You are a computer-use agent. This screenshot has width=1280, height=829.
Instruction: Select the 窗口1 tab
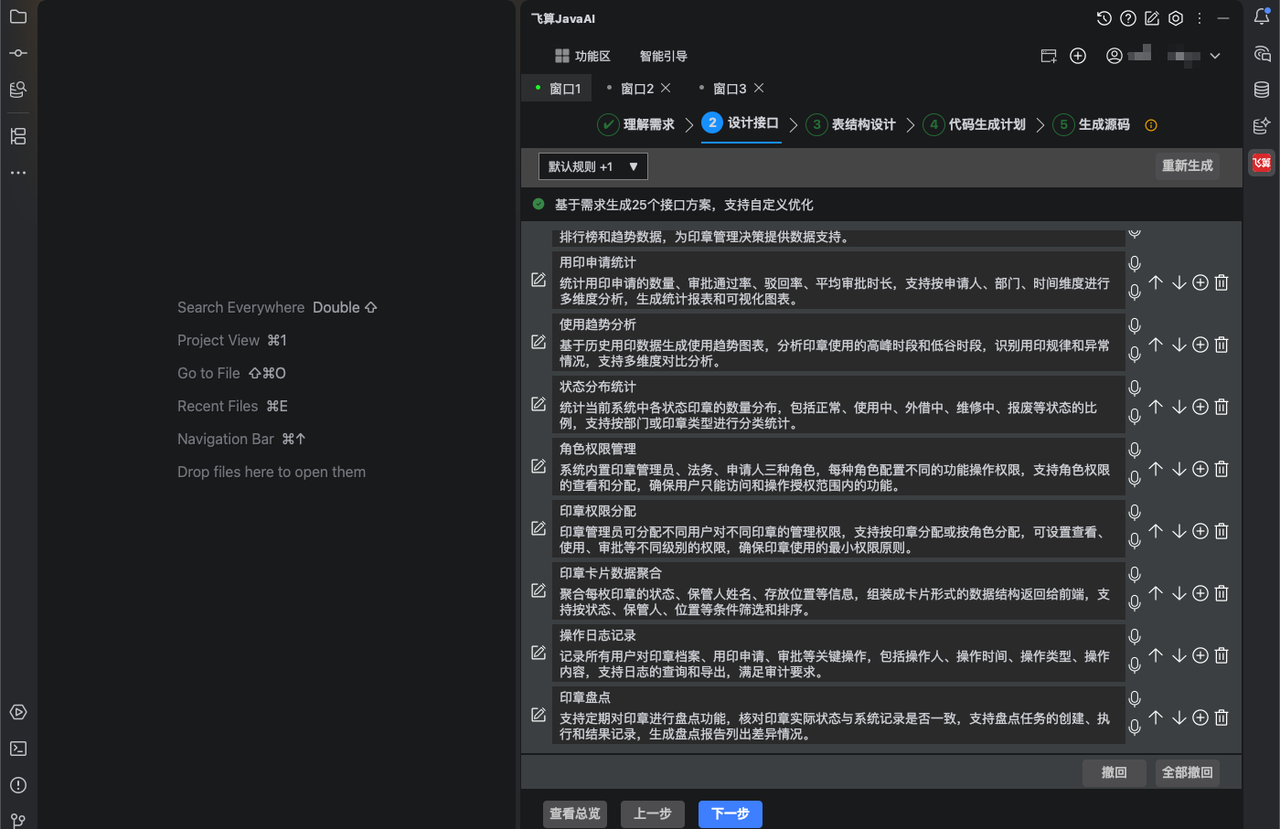point(557,88)
